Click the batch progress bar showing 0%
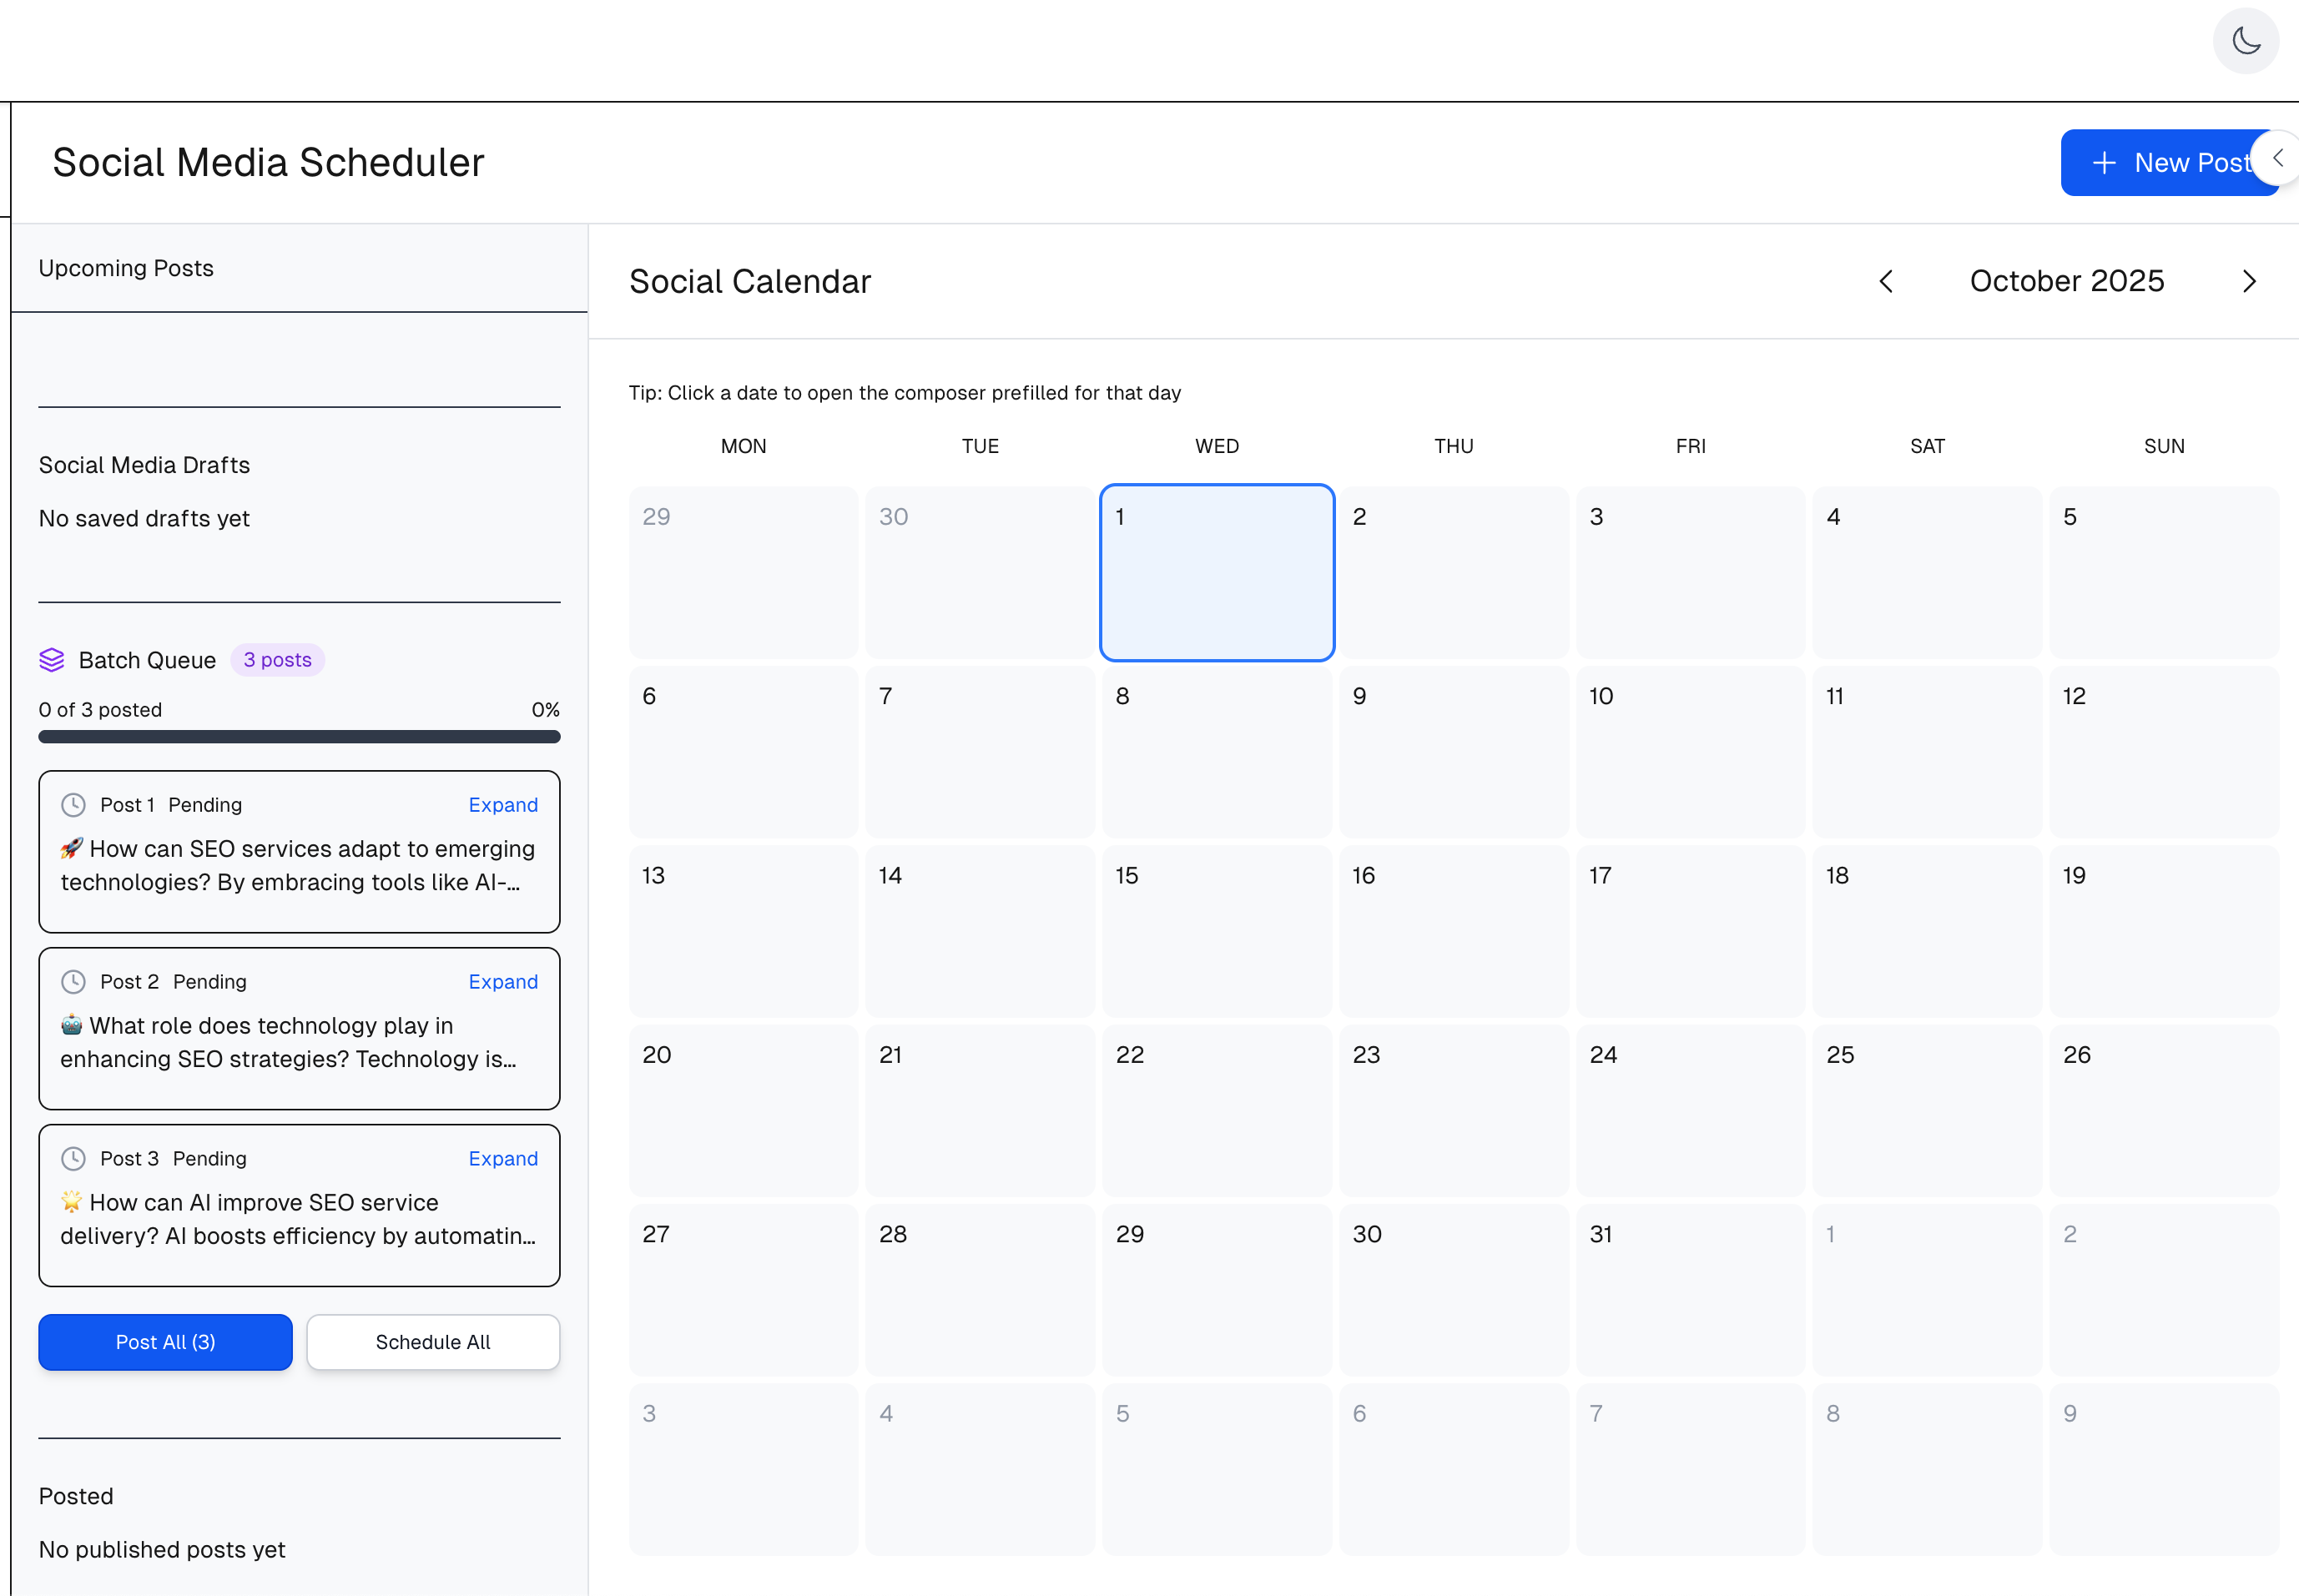2299x1596 pixels. click(299, 737)
